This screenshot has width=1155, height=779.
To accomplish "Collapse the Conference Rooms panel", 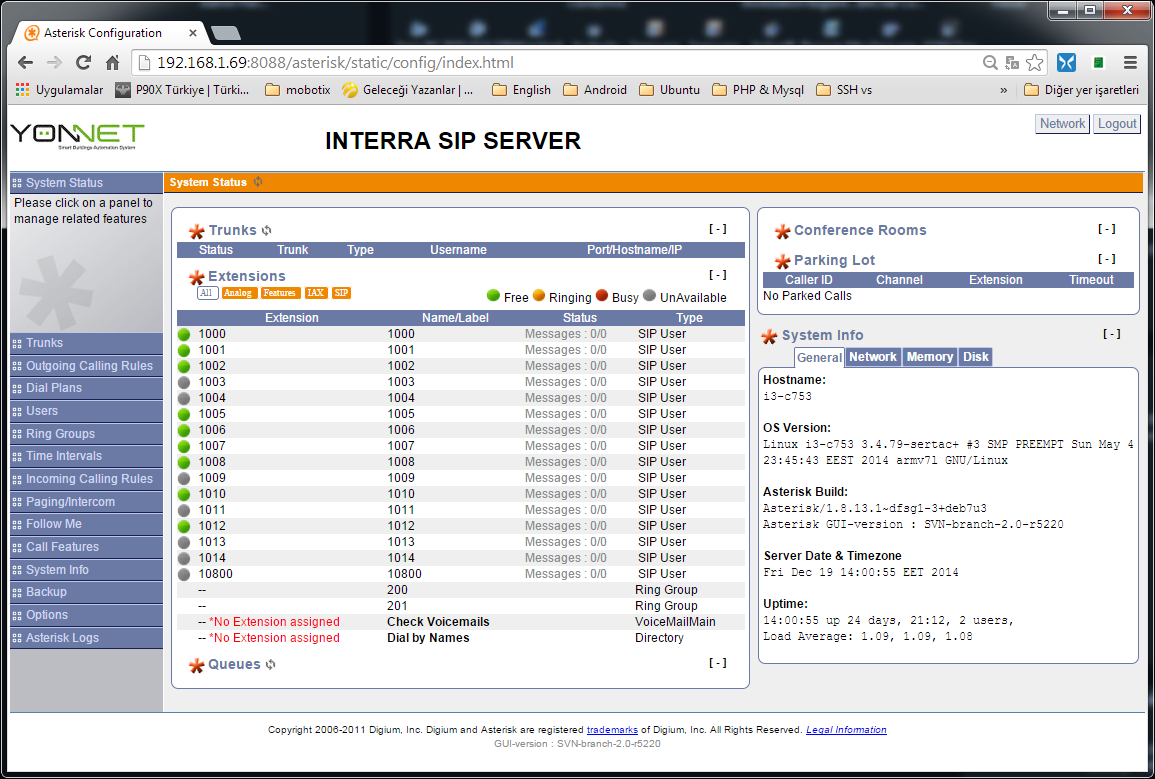I will tap(1106, 229).
